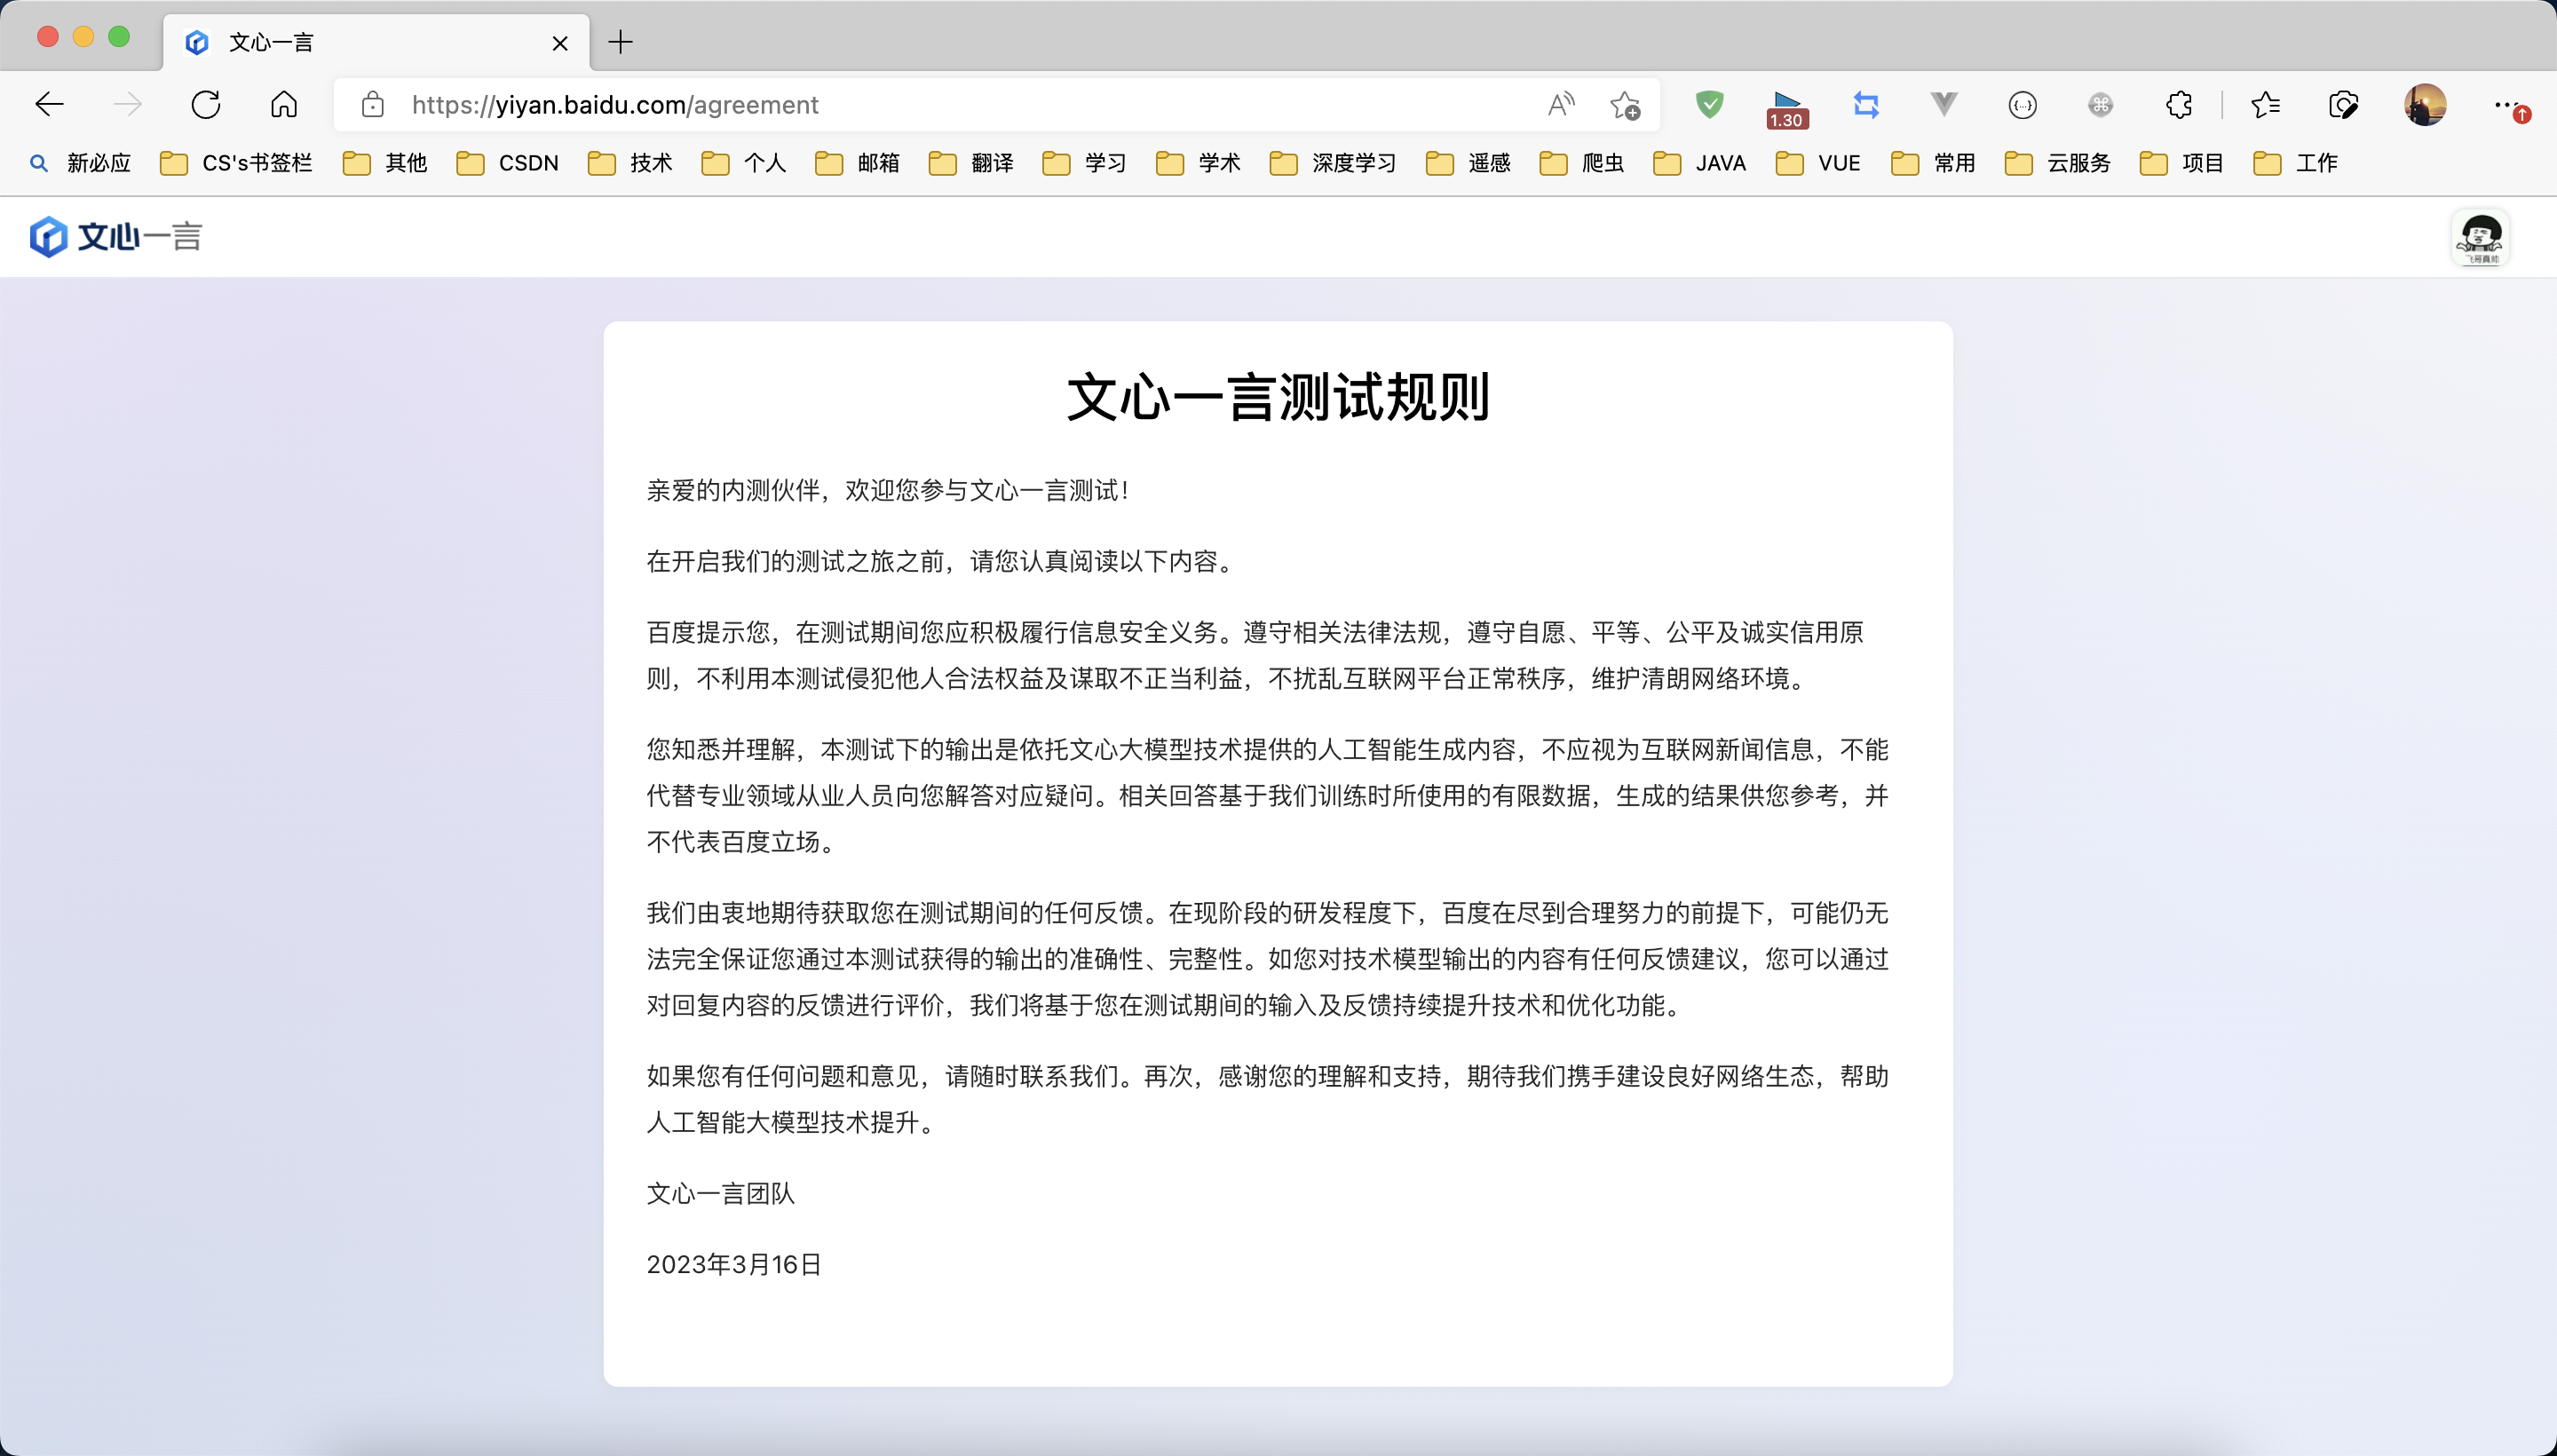The width and height of the screenshot is (2557, 1456).
Task: Open the user avatar on page header
Action: tap(2480, 238)
